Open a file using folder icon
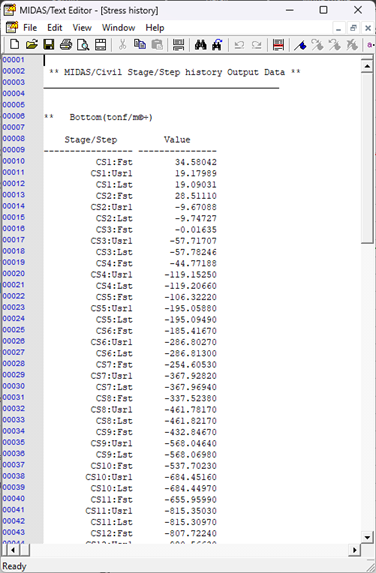Image resolution: width=376 pixels, height=573 pixels. coord(32,45)
